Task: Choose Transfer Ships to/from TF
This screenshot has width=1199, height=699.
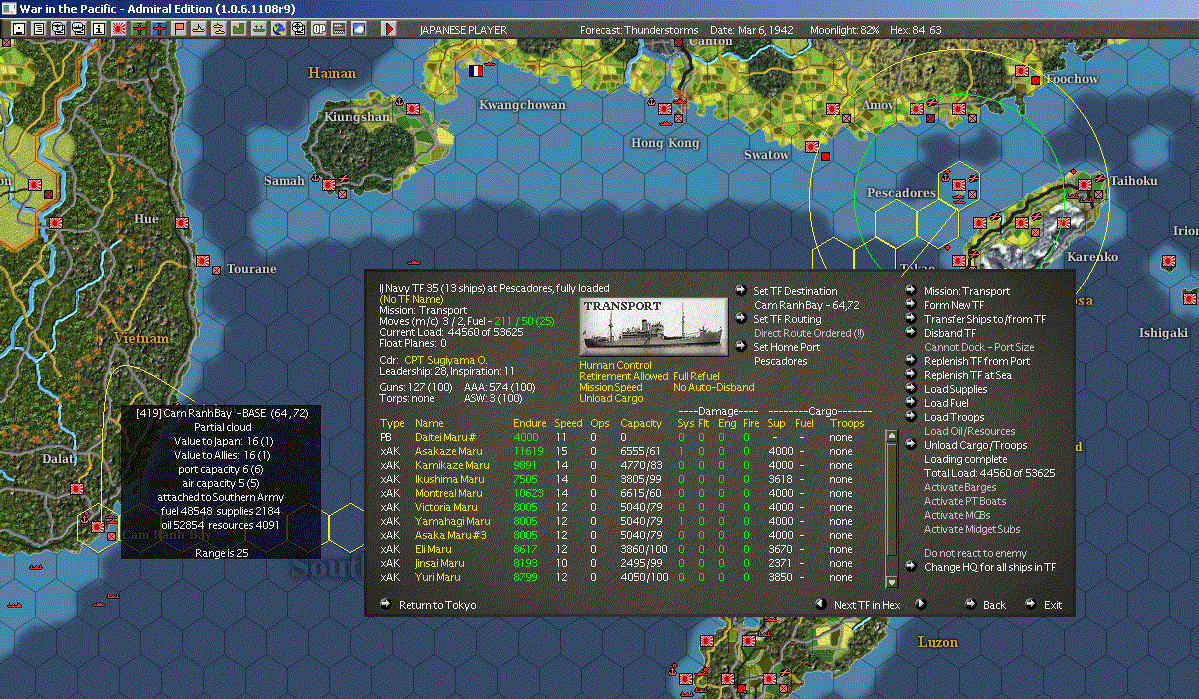Action: tap(984, 319)
